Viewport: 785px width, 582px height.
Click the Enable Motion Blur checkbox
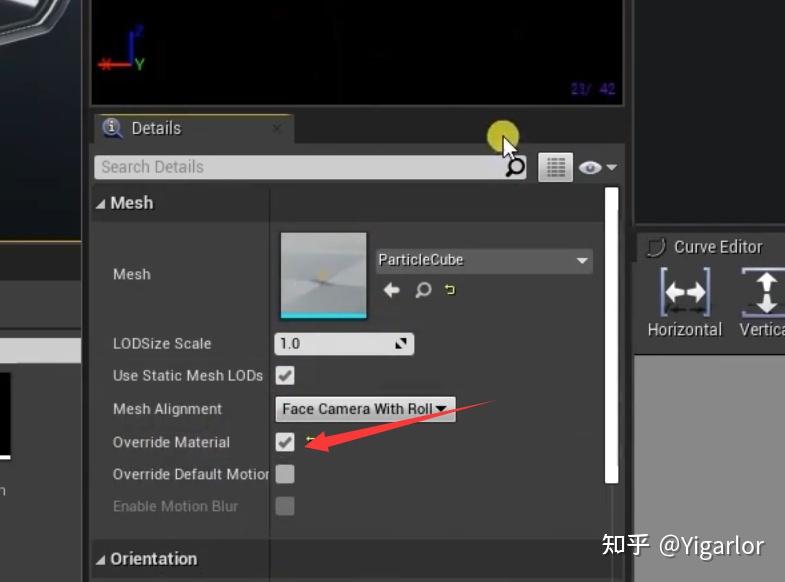pyautogui.click(x=285, y=506)
